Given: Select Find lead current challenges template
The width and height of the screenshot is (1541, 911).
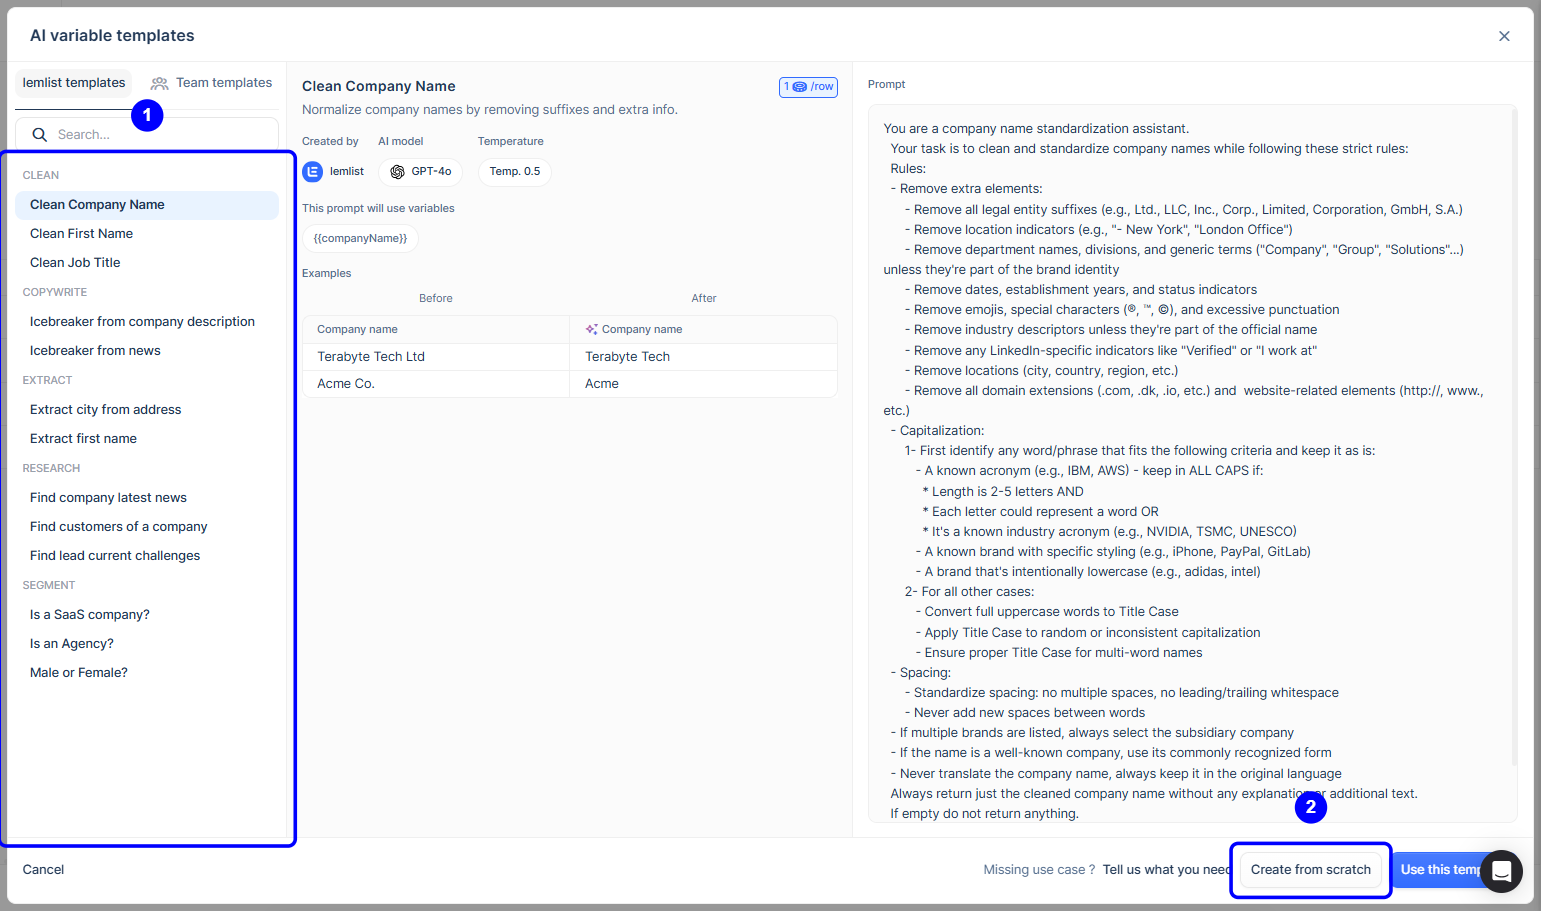Looking at the screenshot, I should (x=147, y=556).
